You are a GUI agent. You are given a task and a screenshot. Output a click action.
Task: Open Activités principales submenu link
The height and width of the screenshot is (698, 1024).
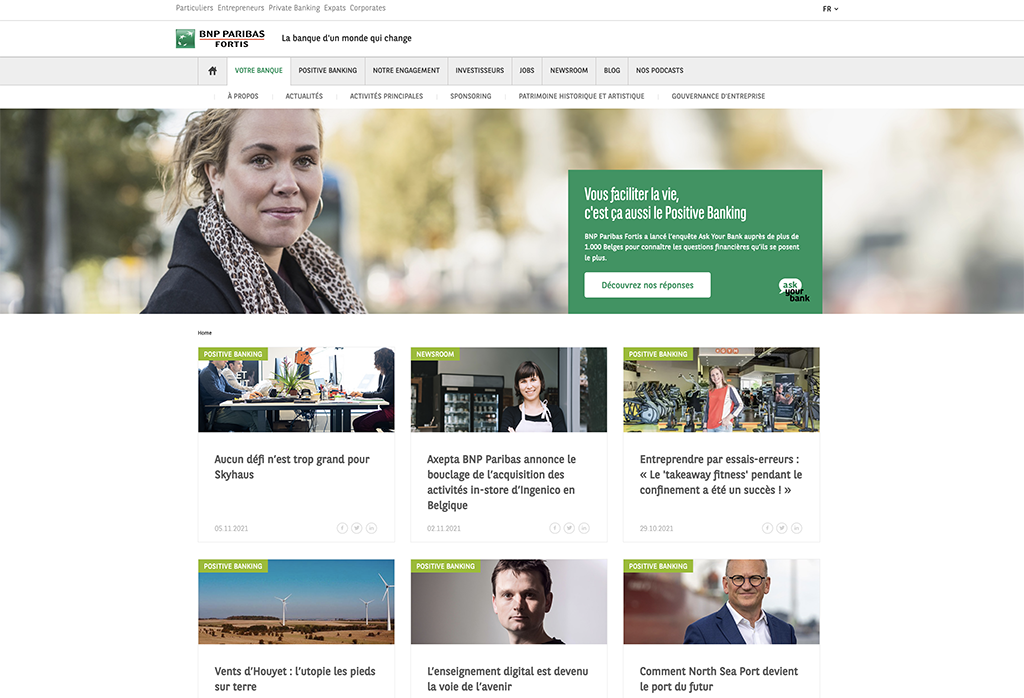[387, 96]
